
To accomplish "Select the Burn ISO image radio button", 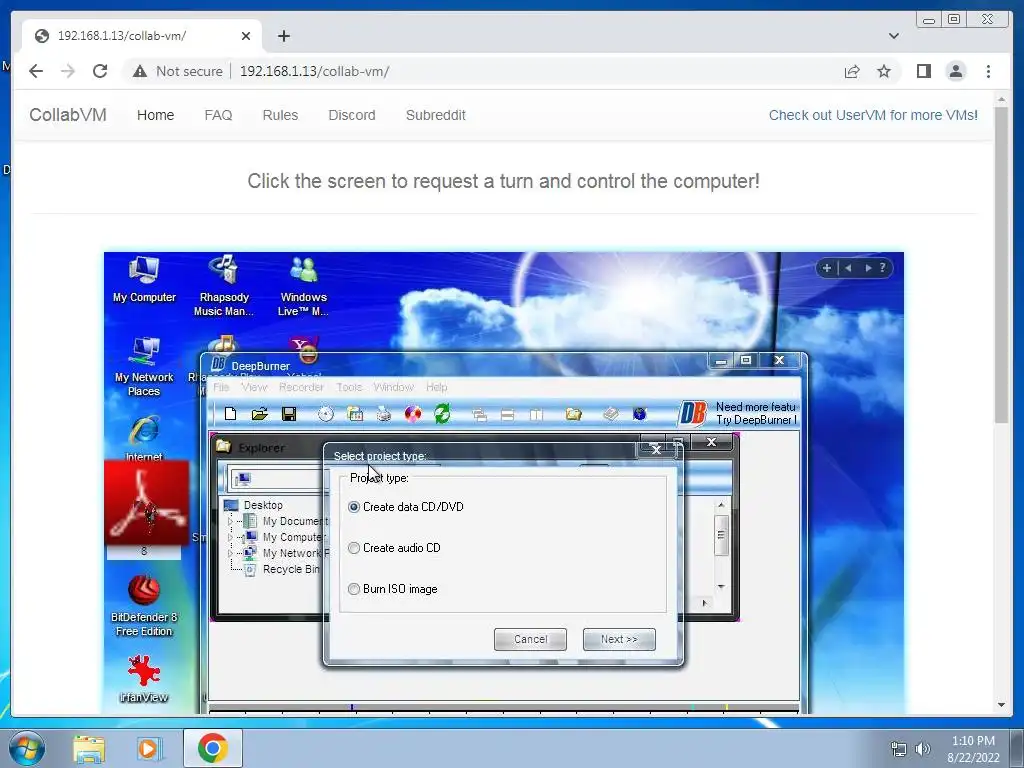I will [354, 589].
